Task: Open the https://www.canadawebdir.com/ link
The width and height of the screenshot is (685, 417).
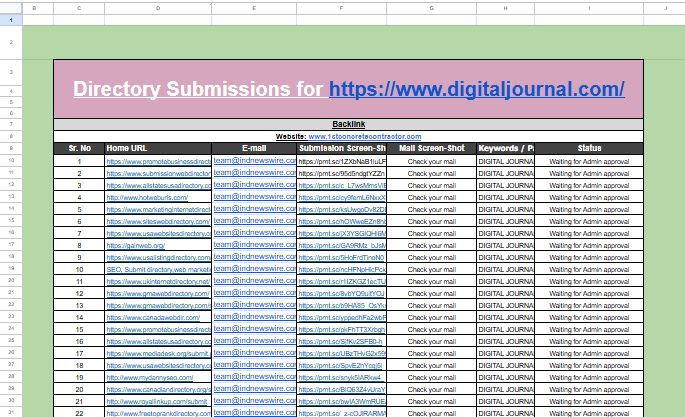Action: (x=153, y=318)
